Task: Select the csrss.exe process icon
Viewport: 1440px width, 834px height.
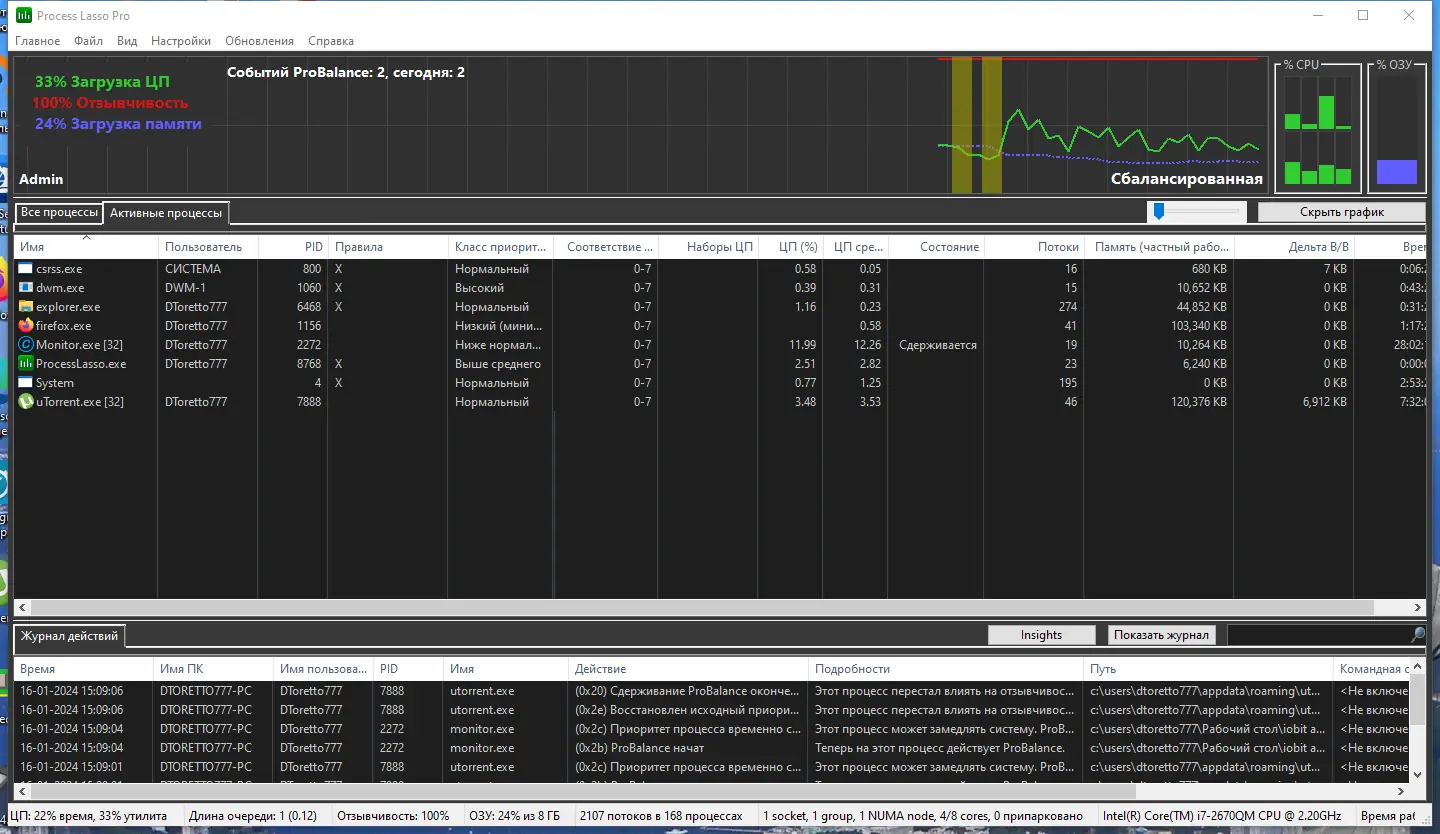Action: 26,269
